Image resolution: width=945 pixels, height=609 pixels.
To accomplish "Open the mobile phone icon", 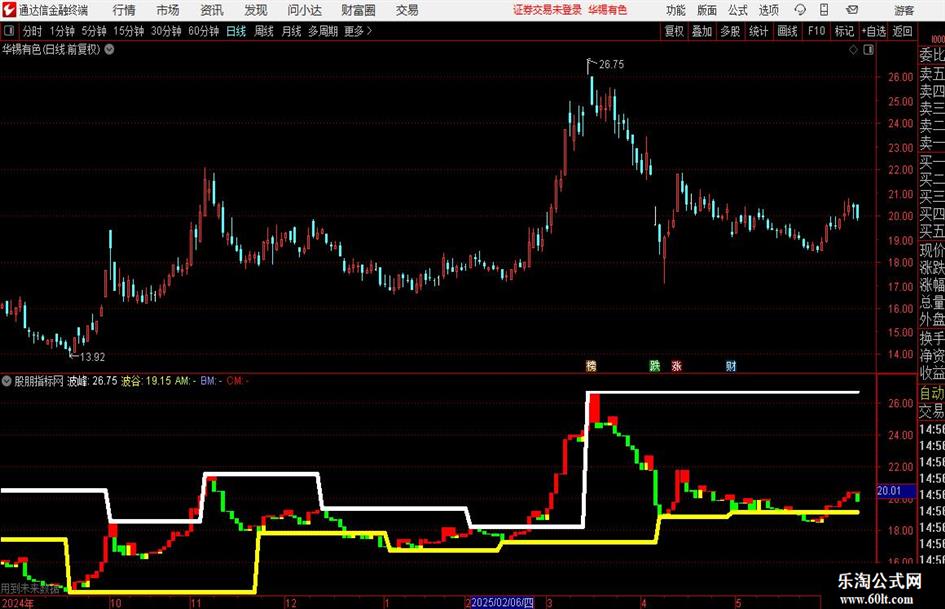I will coord(824,10).
